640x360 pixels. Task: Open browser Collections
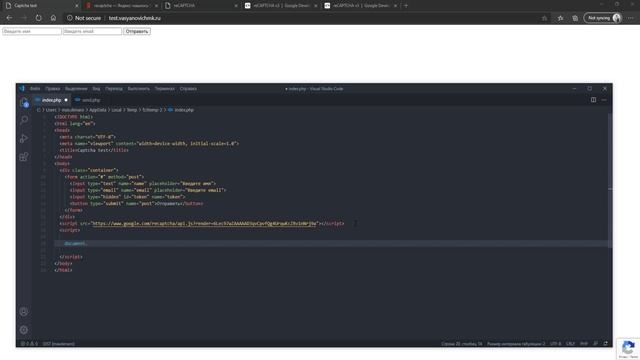pos(575,18)
